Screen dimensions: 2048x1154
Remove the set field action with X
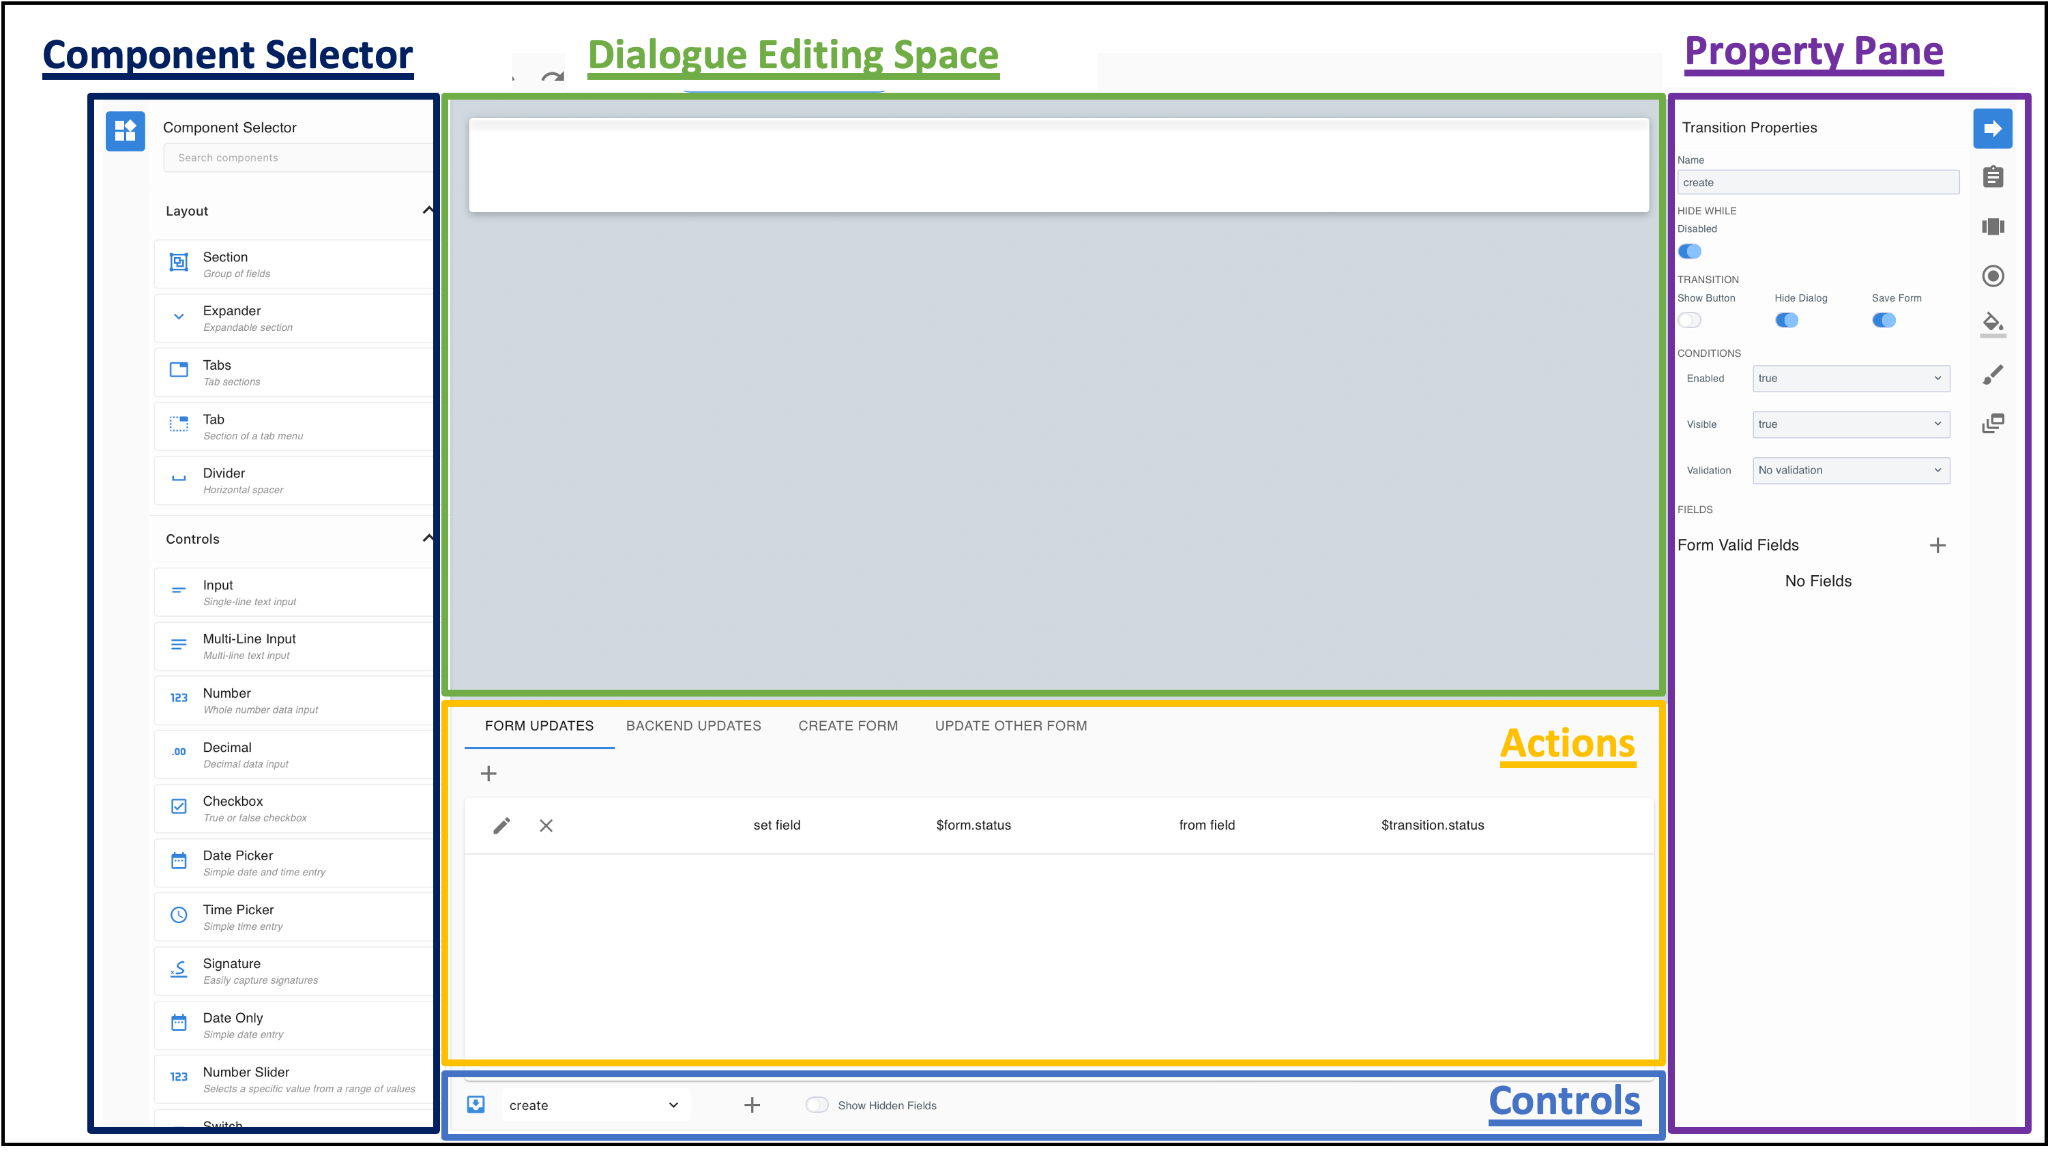pyautogui.click(x=546, y=825)
